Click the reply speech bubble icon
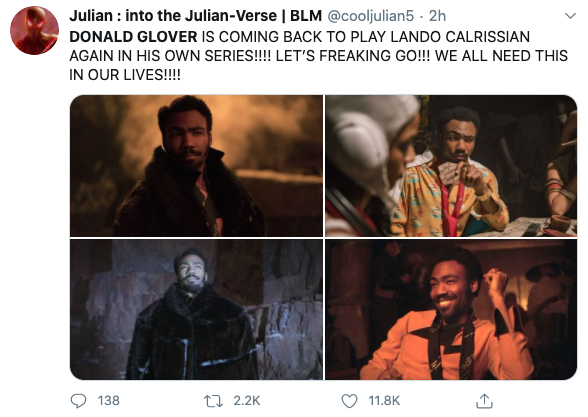The image size is (588, 417). point(78,401)
